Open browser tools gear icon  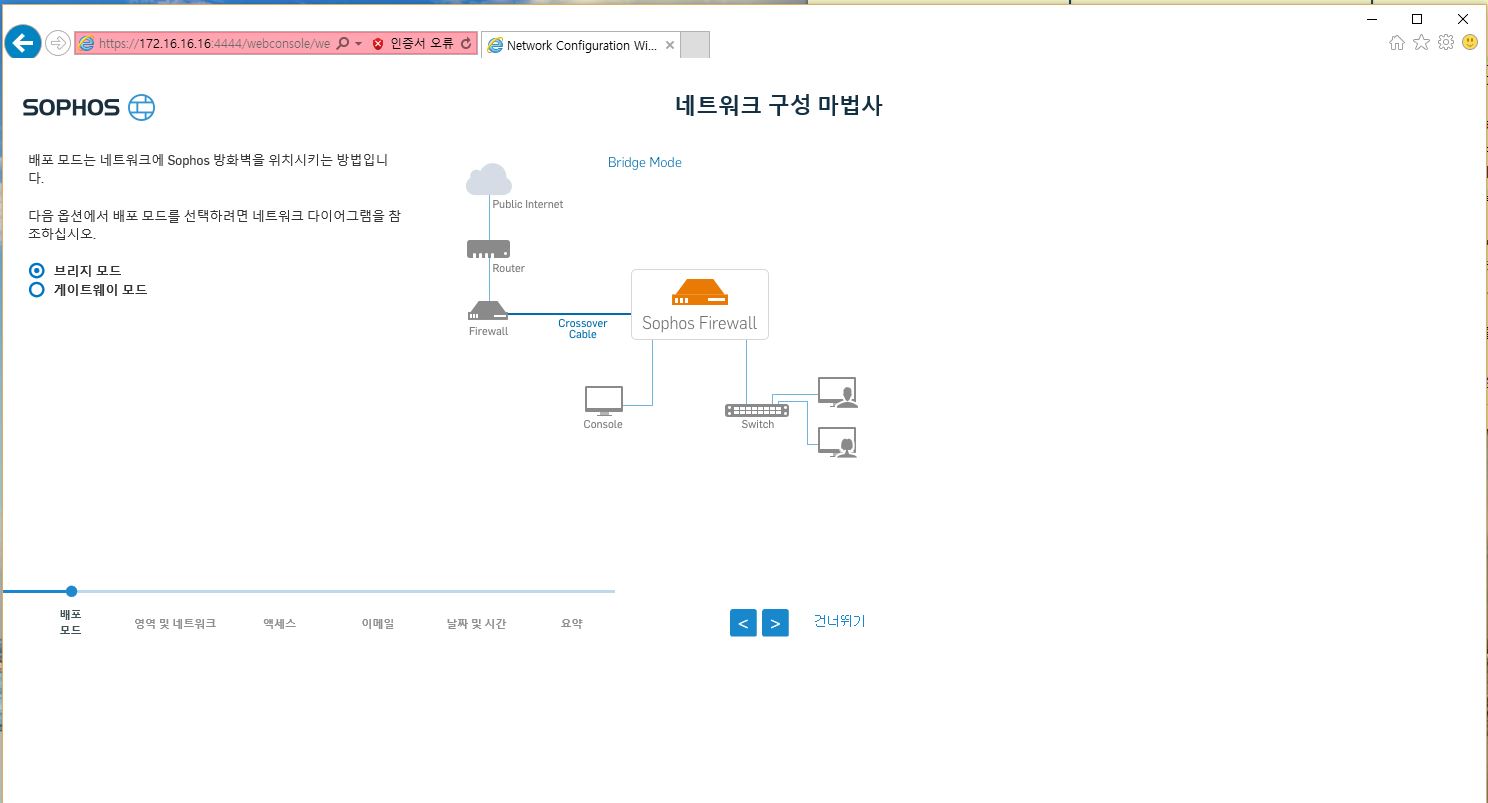1446,43
